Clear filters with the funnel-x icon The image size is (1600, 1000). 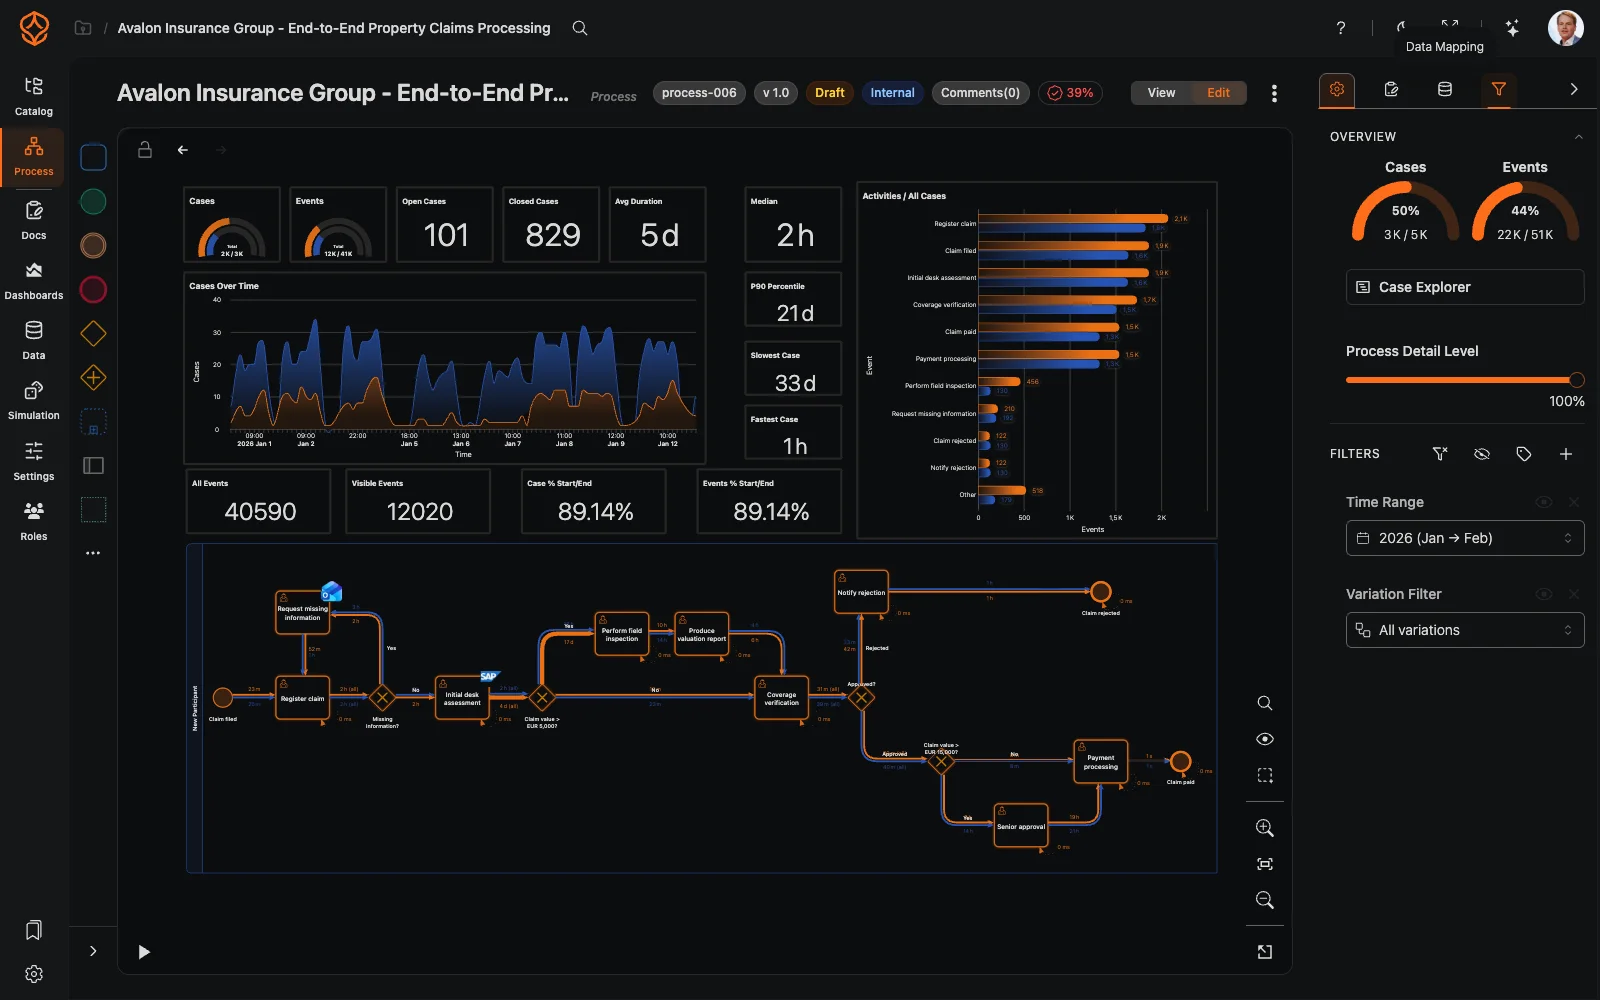click(x=1440, y=454)
